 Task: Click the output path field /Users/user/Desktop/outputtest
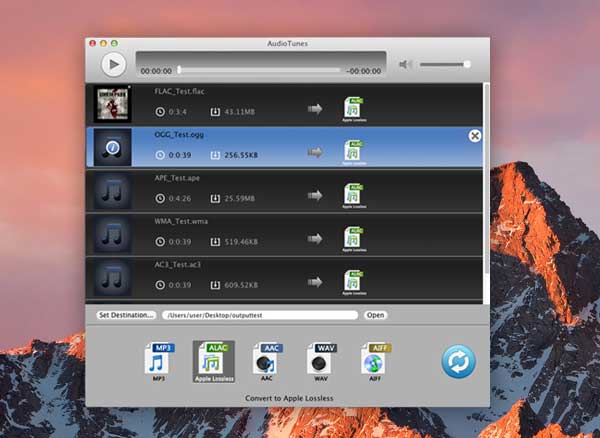260,315
